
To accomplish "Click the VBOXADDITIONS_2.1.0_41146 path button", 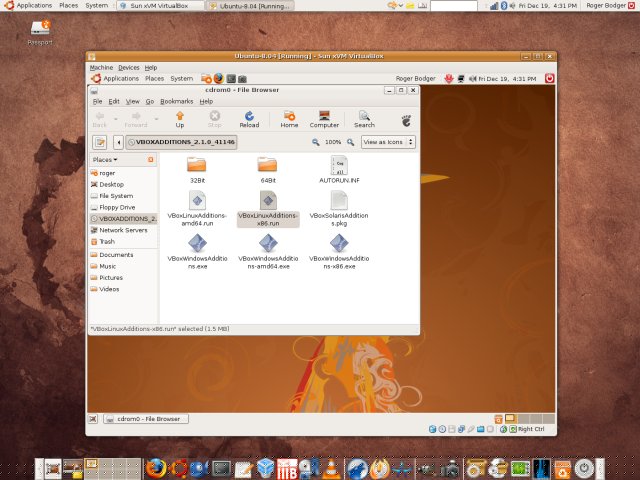I will point(181,142).
